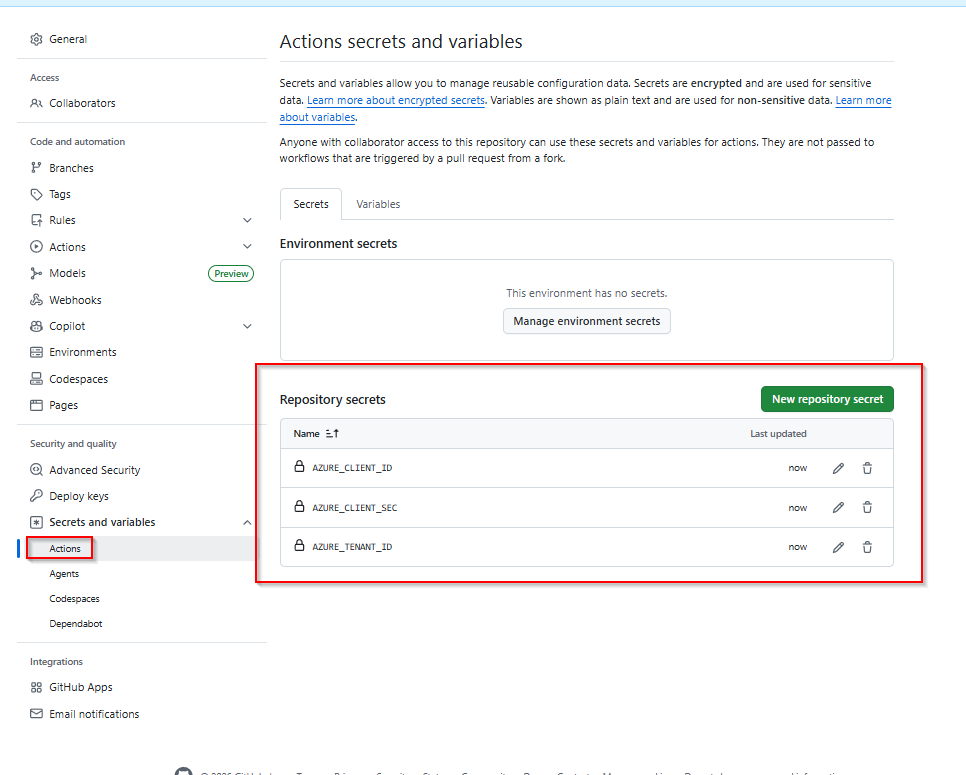Delete the AZURE_CLIENT_SEC secret trash icon
The height and width of the screenshot is (775, 966).
point(867,508)
